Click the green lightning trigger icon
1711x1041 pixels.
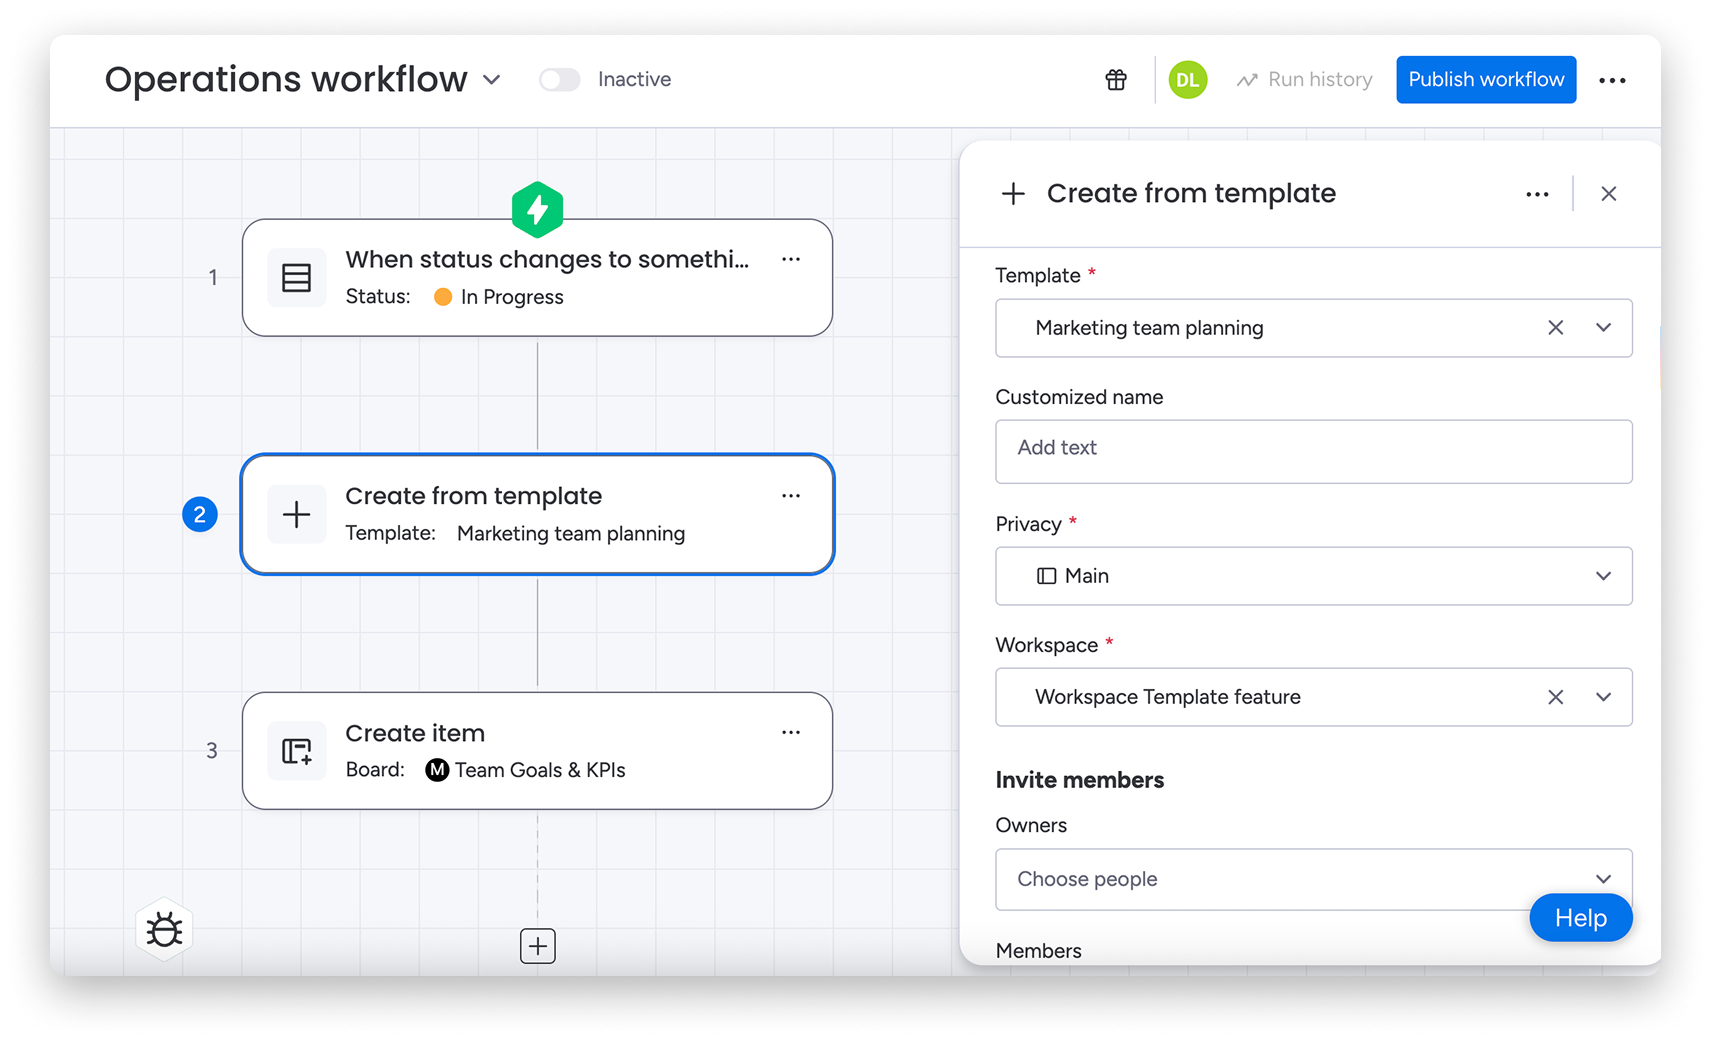pos(537,209)
